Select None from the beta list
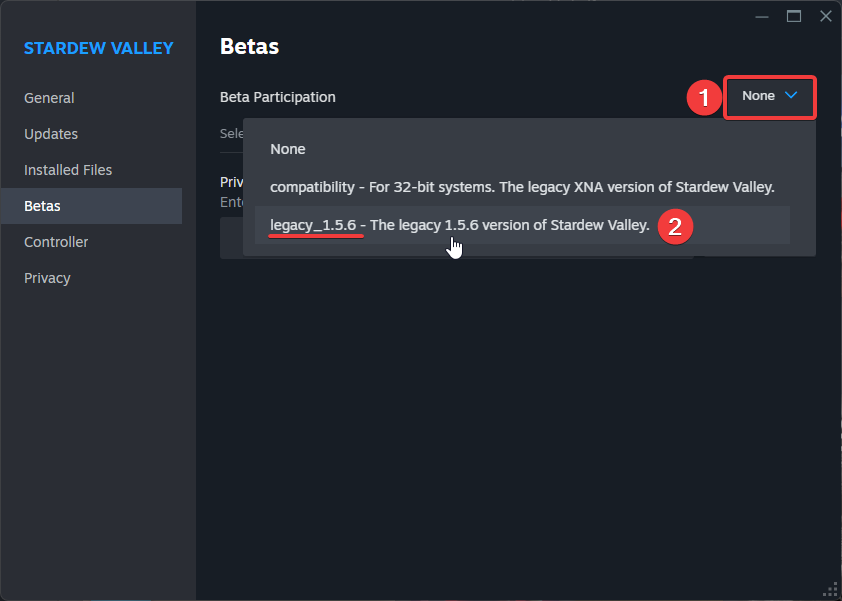Image resolution: width=842 pixels, height=601 pixels. pos(288,149)
